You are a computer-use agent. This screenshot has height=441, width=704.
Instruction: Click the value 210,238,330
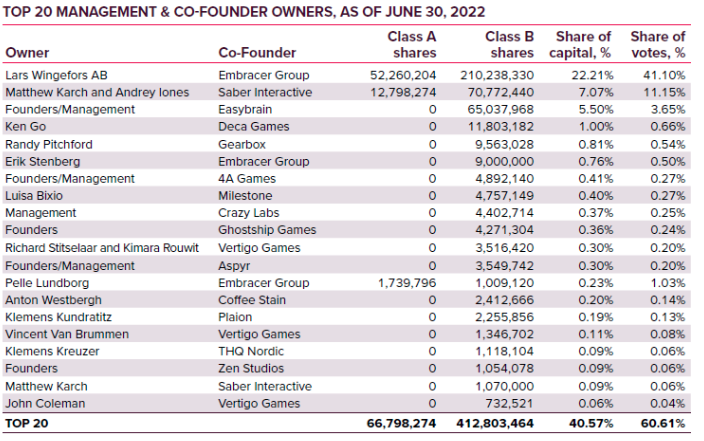497,75
